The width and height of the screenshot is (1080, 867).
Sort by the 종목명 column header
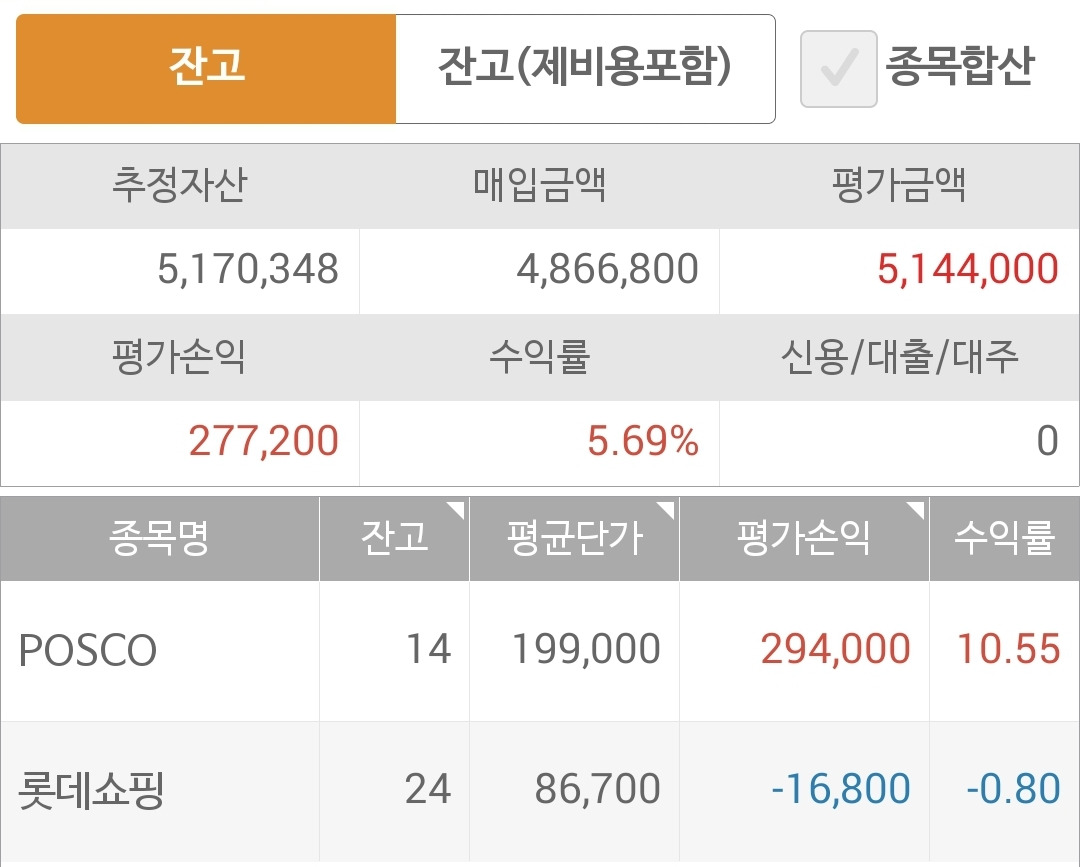159,539
